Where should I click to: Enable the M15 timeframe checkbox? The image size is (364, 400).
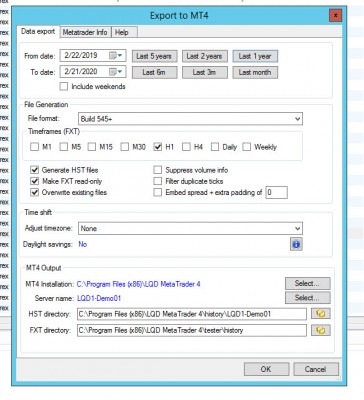point(92,147)
